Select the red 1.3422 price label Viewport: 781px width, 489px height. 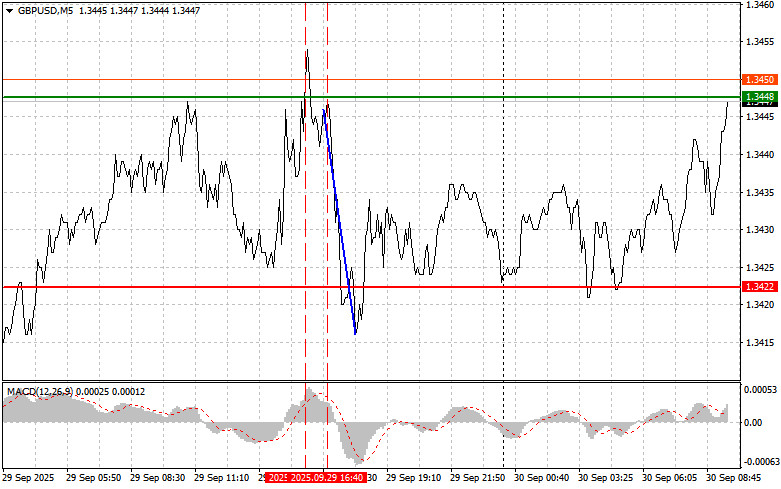[759, 287]
